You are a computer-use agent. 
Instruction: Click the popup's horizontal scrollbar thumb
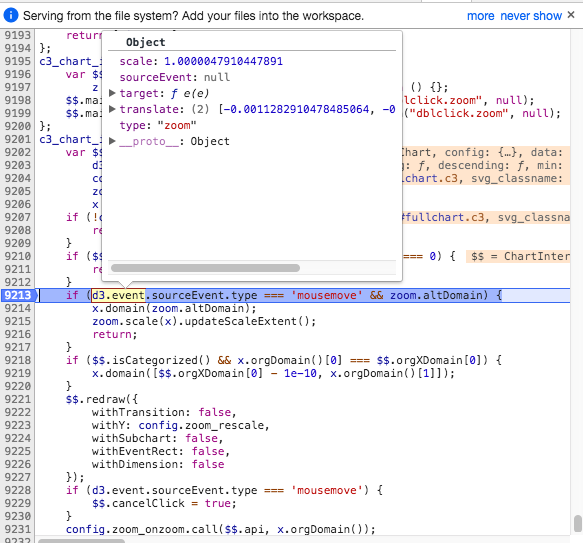205,268
